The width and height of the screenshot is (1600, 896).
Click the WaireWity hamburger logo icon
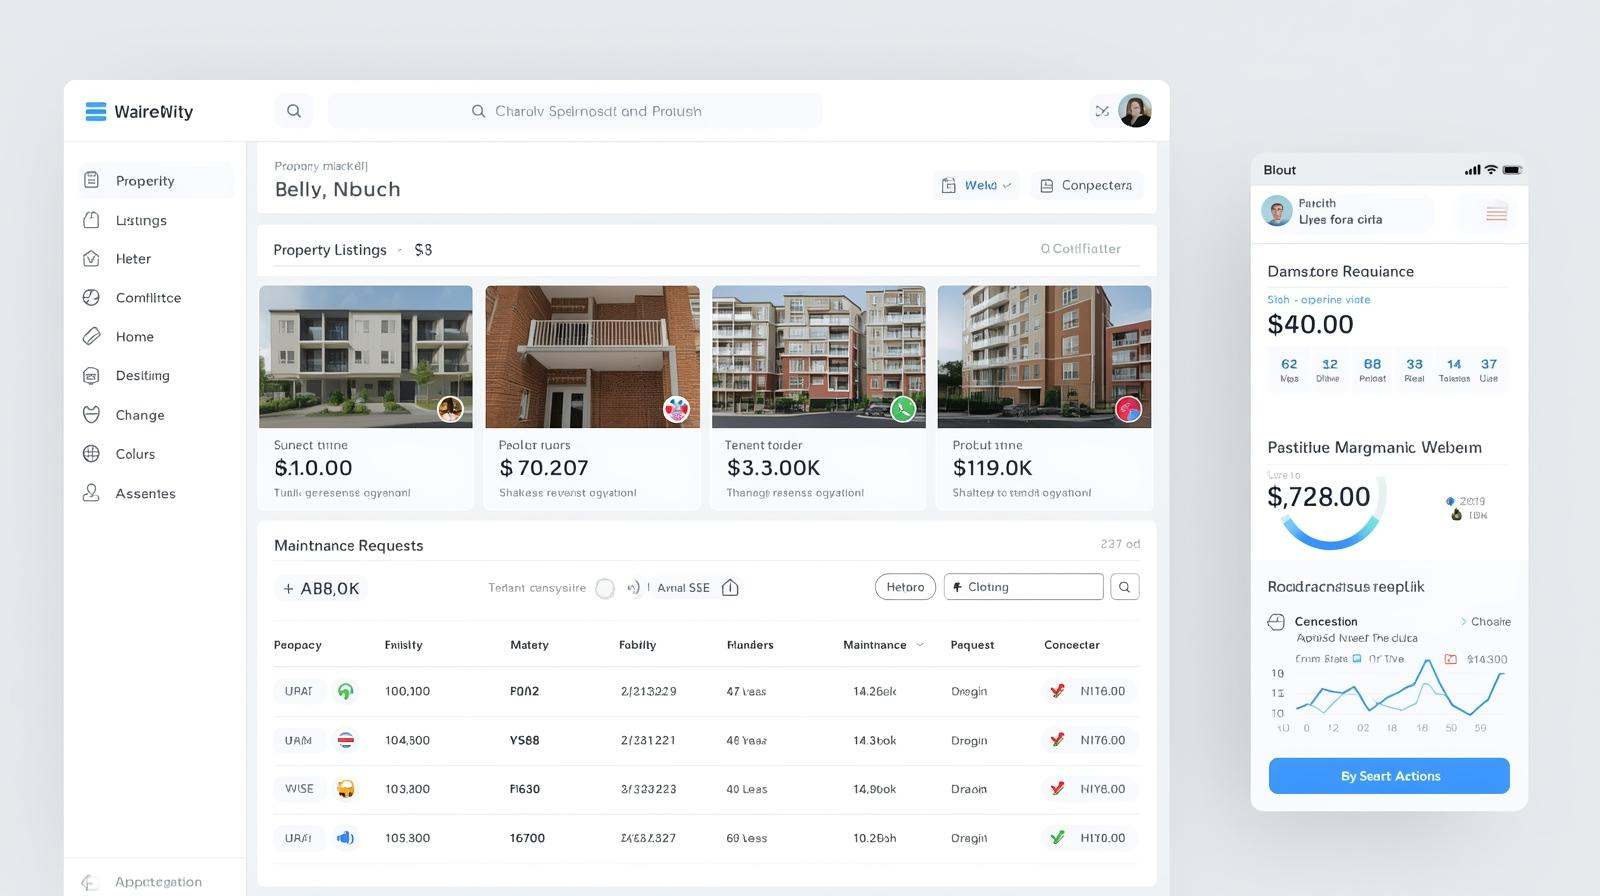96,111
